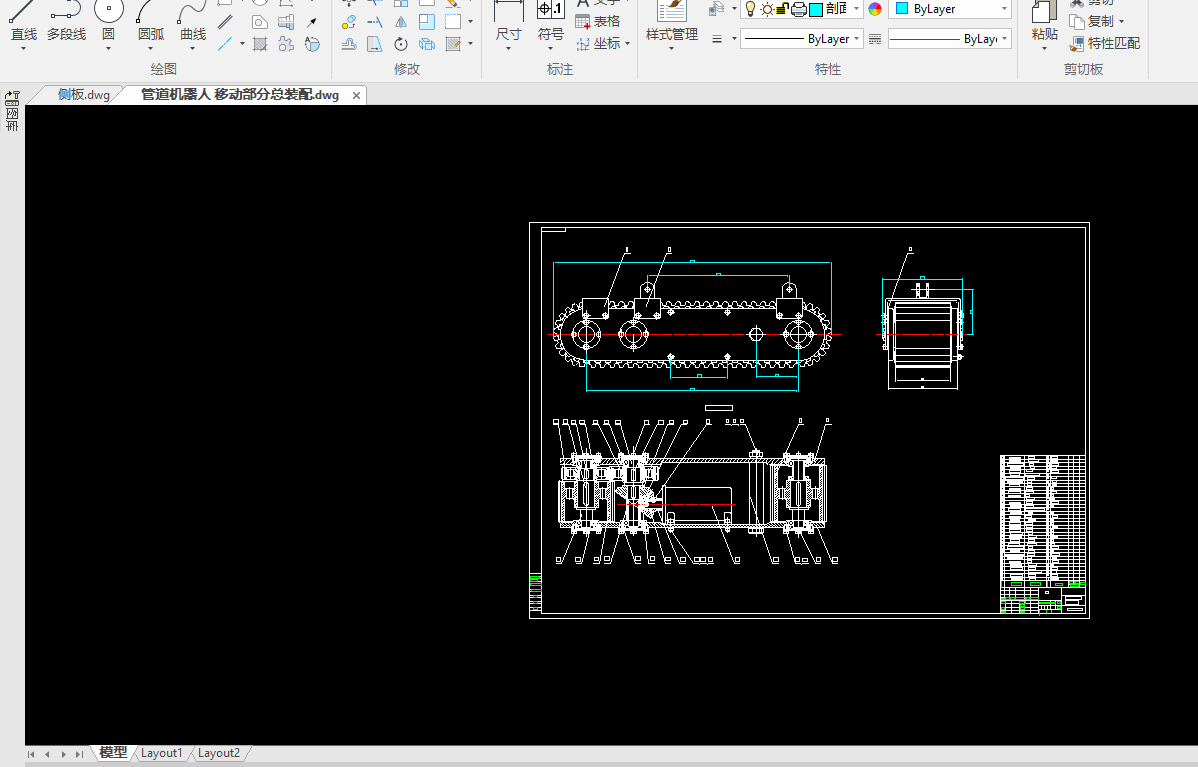Toggle the layer on/off lightbulb icon
This screenshot has width=1198, height=767.
click(x=750, y=9)
